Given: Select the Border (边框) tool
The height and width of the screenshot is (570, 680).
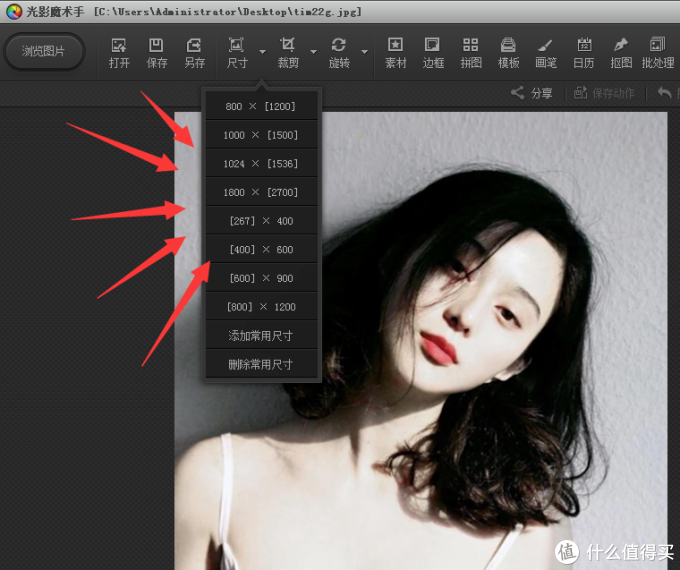Looking at the screenshot, I should (433, 52).
